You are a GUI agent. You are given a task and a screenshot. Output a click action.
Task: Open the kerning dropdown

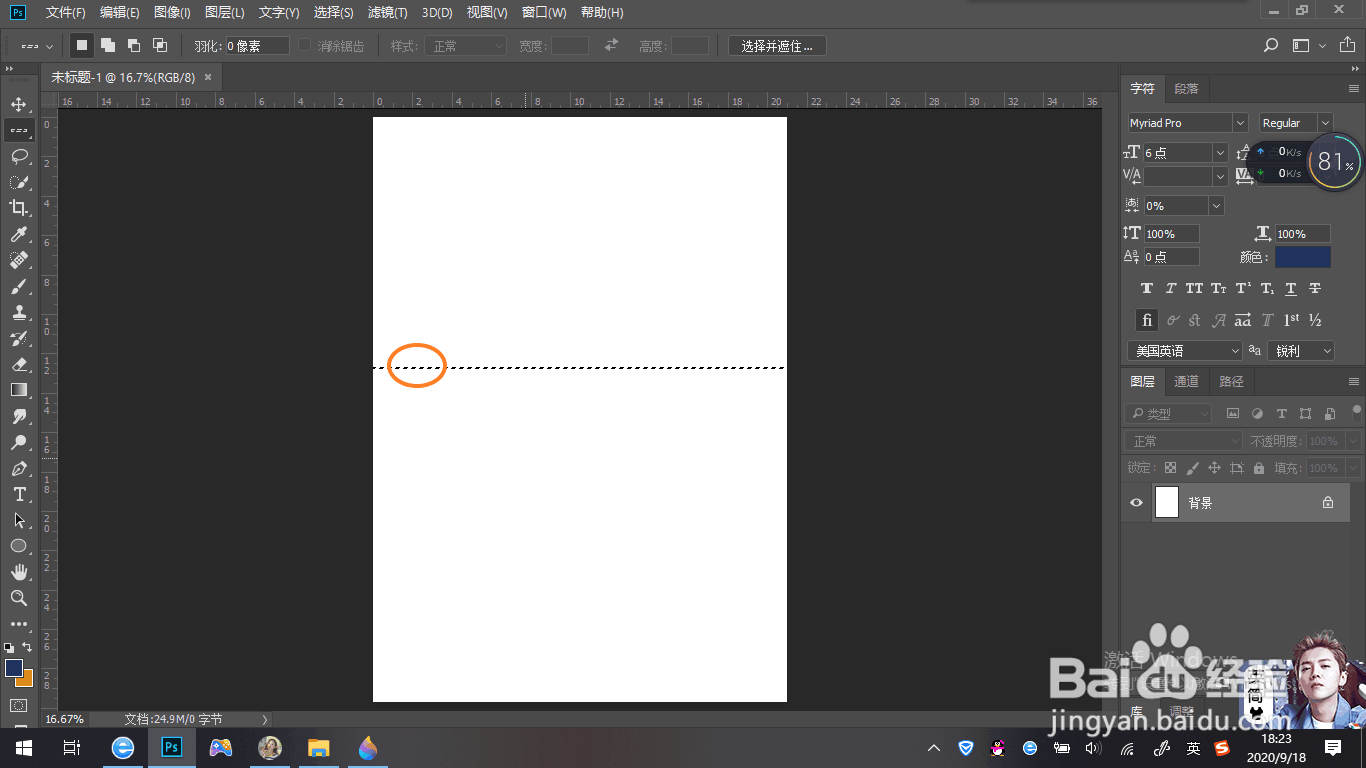point(1220,176)
